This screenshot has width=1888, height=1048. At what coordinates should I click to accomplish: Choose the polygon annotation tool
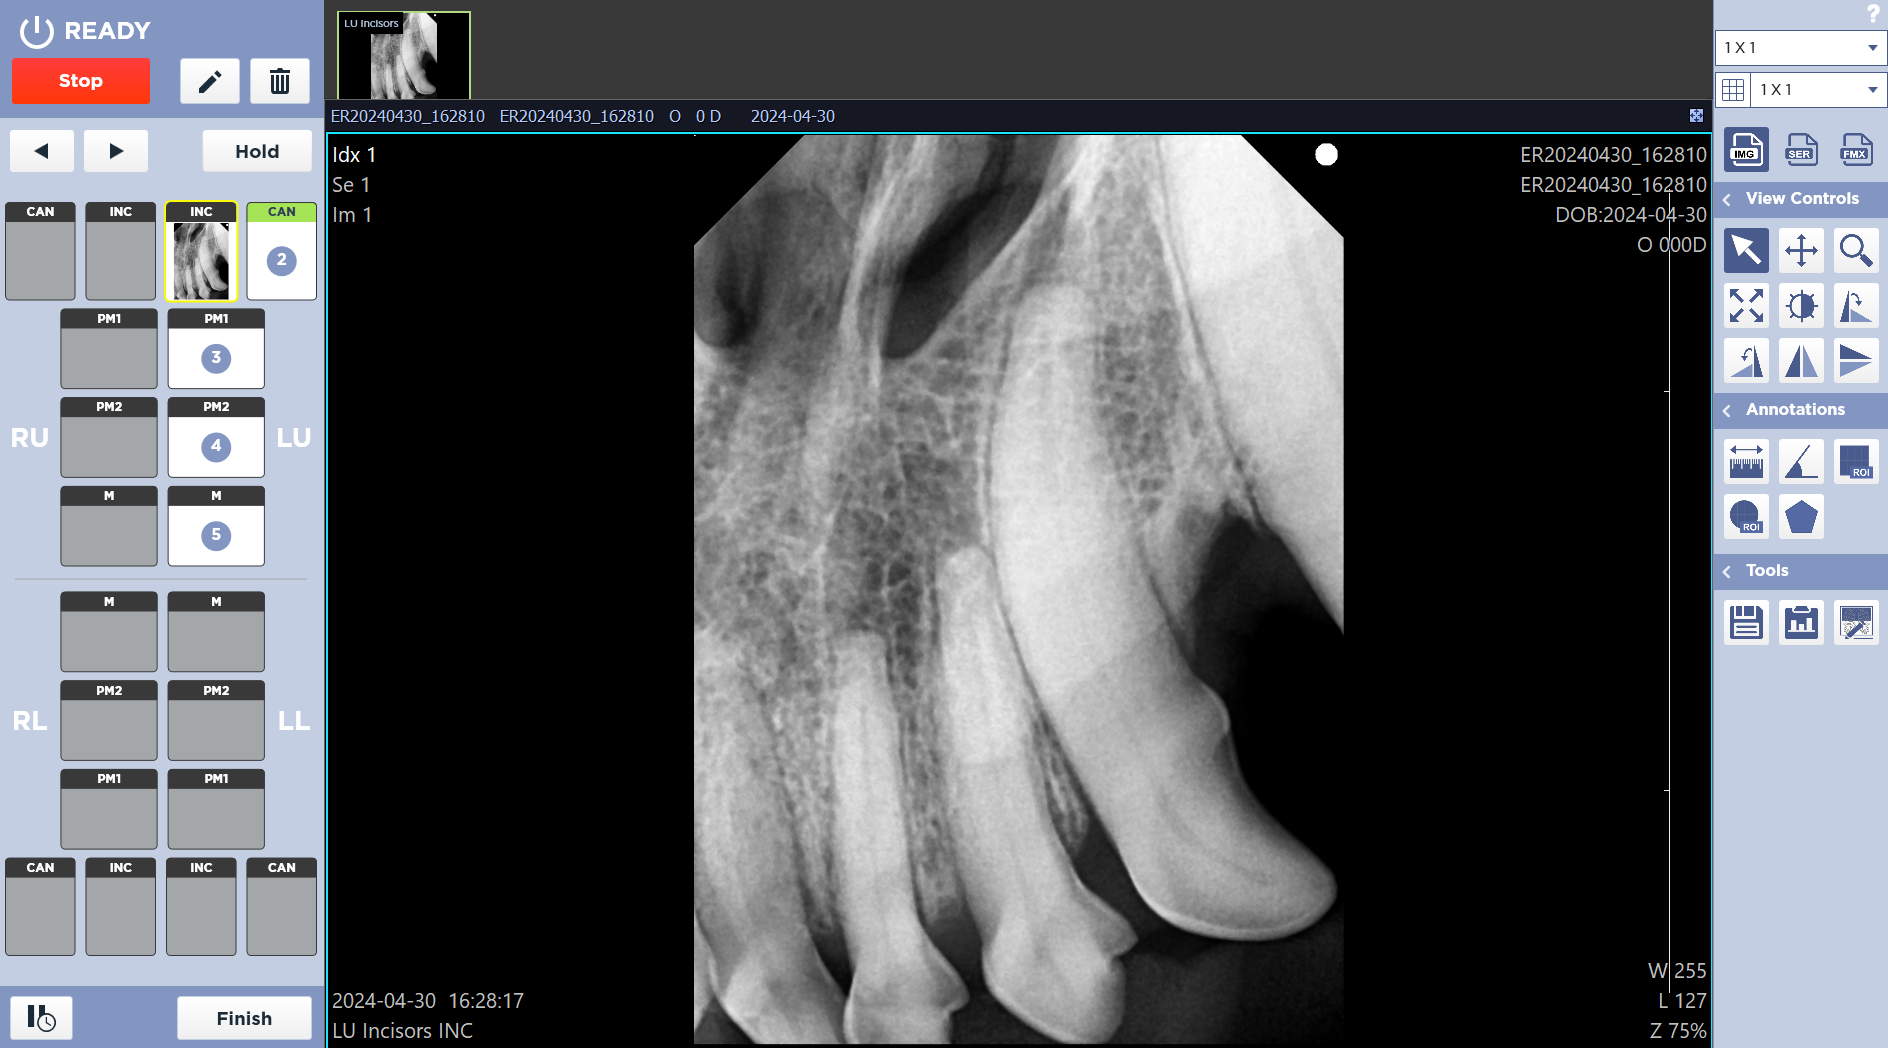[1801, 517]
